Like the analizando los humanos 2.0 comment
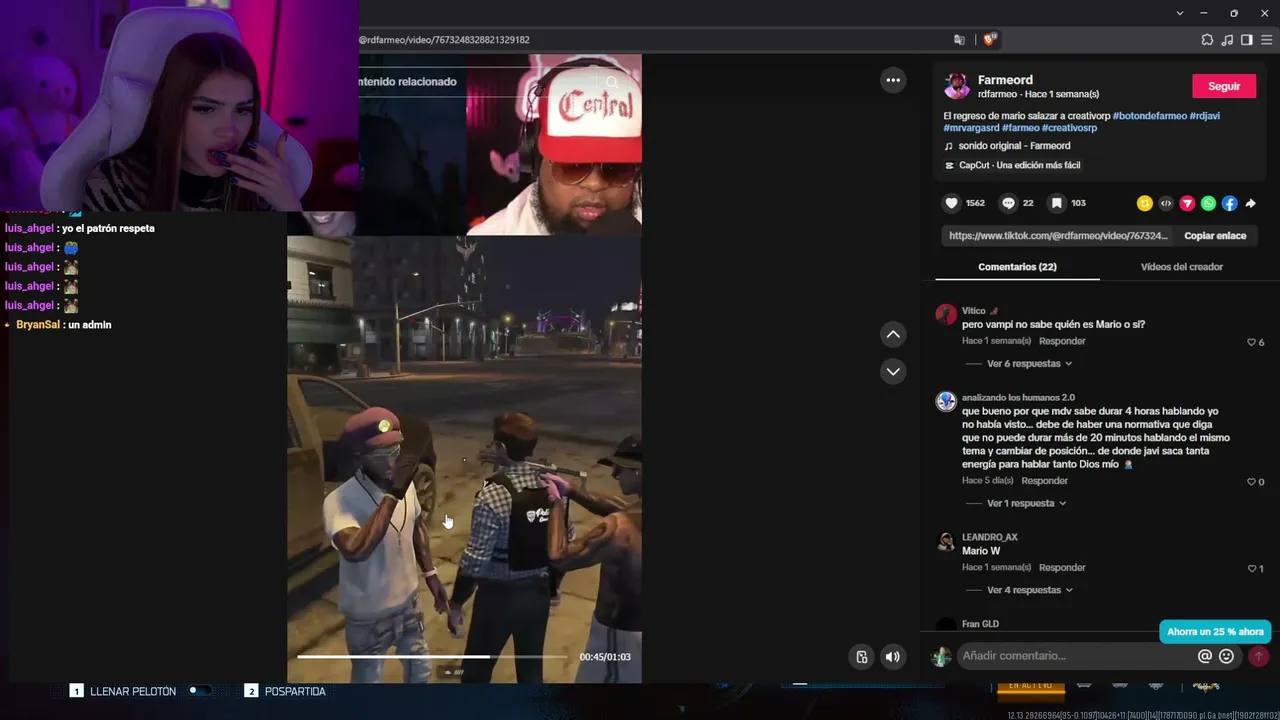The height and width of the screenshot is (720, 1280). pos(1251,482)
